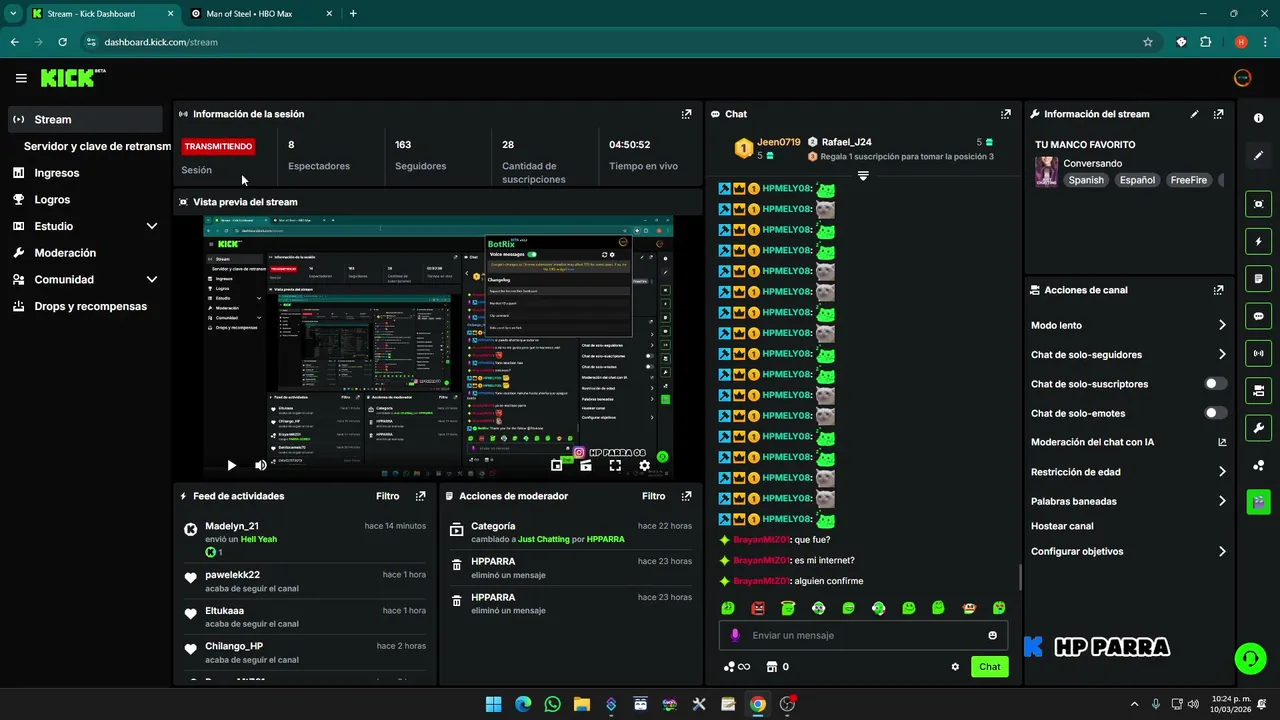1280x720 pixels.
Task: Pop out the Acciones de canal panel
Action: click(1218, 290)
